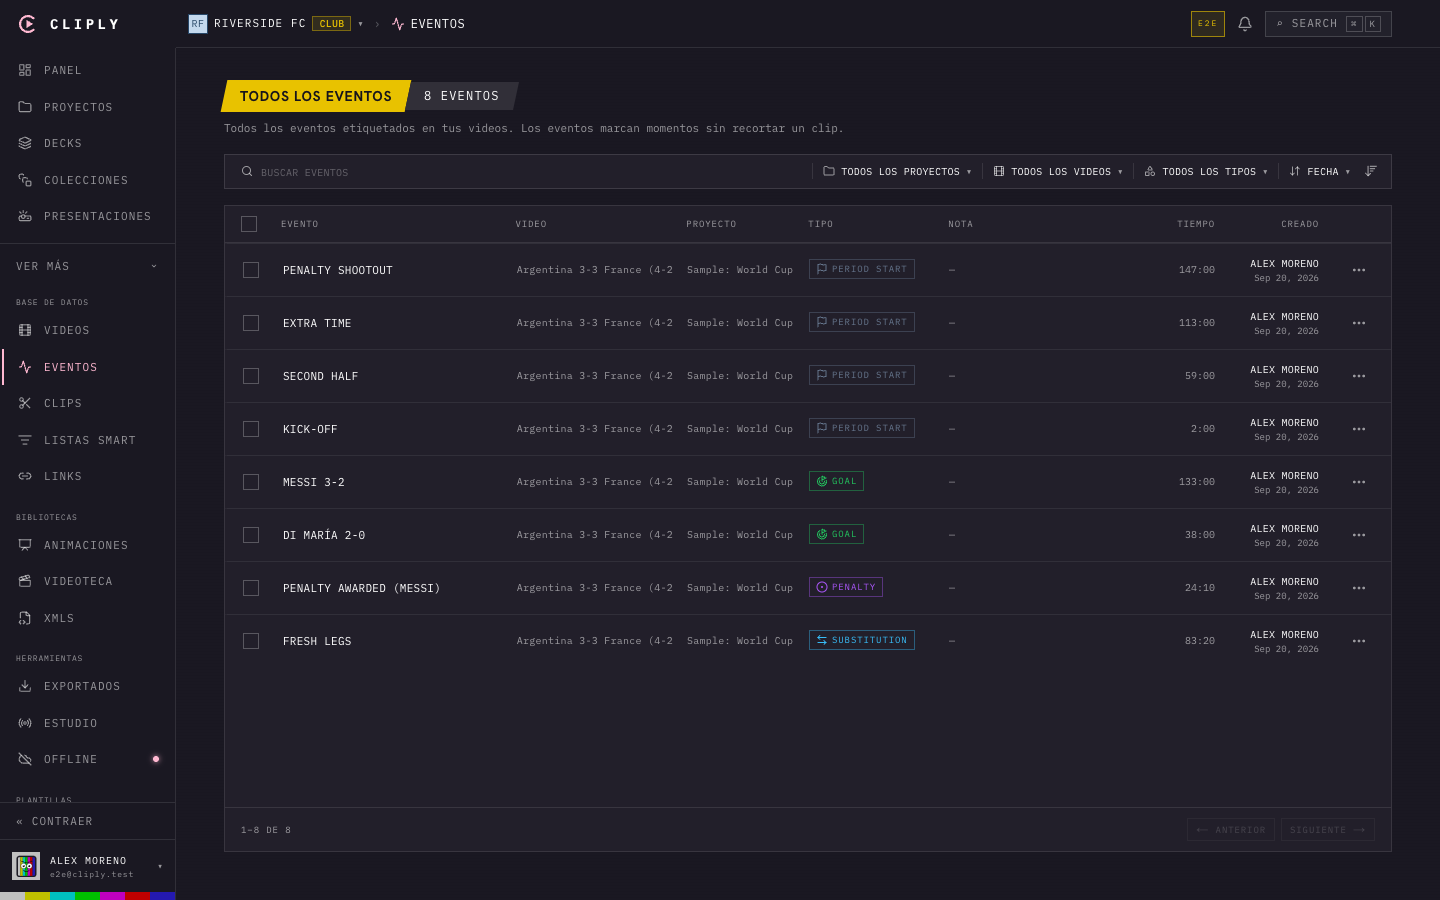Check the Di María 2-0 event checkbox
The image size is (1440, 900).
[251, 535]
